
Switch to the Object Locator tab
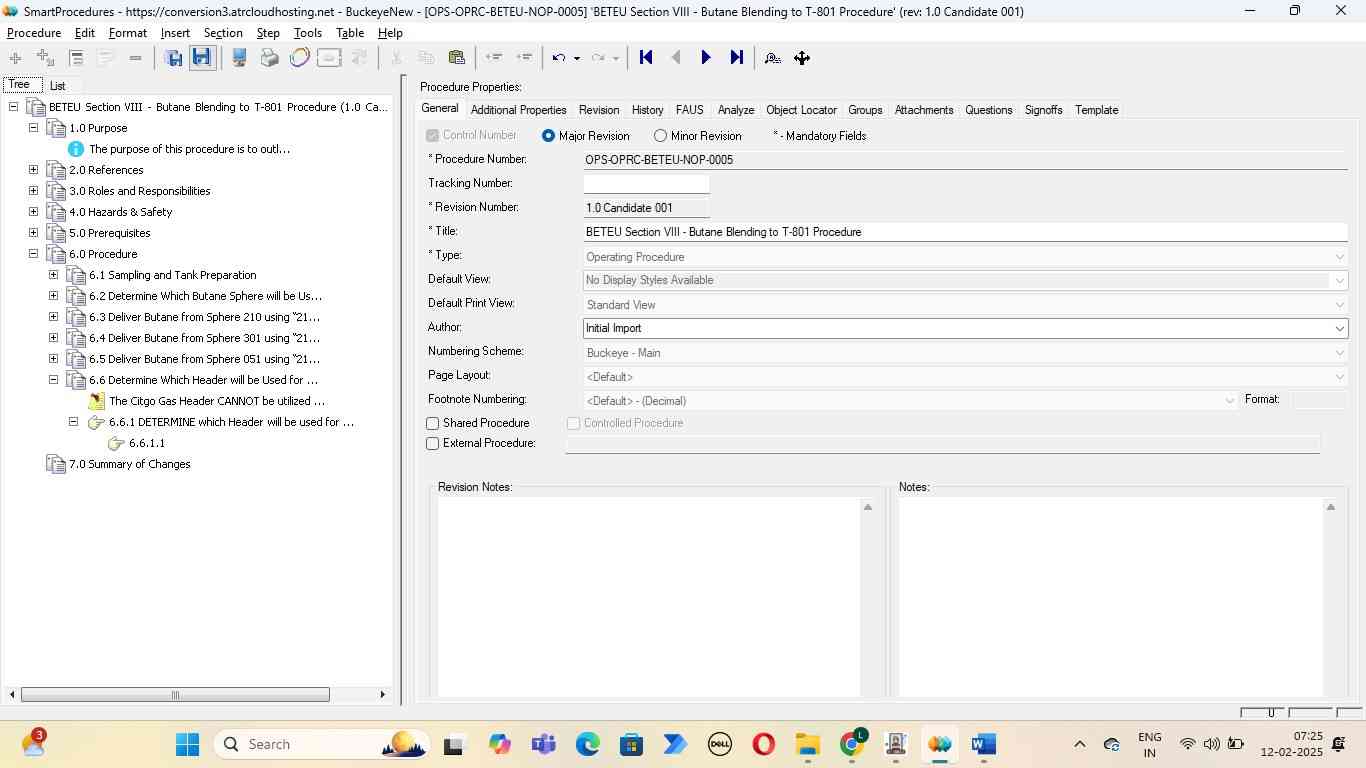click(x=801, y=110)
